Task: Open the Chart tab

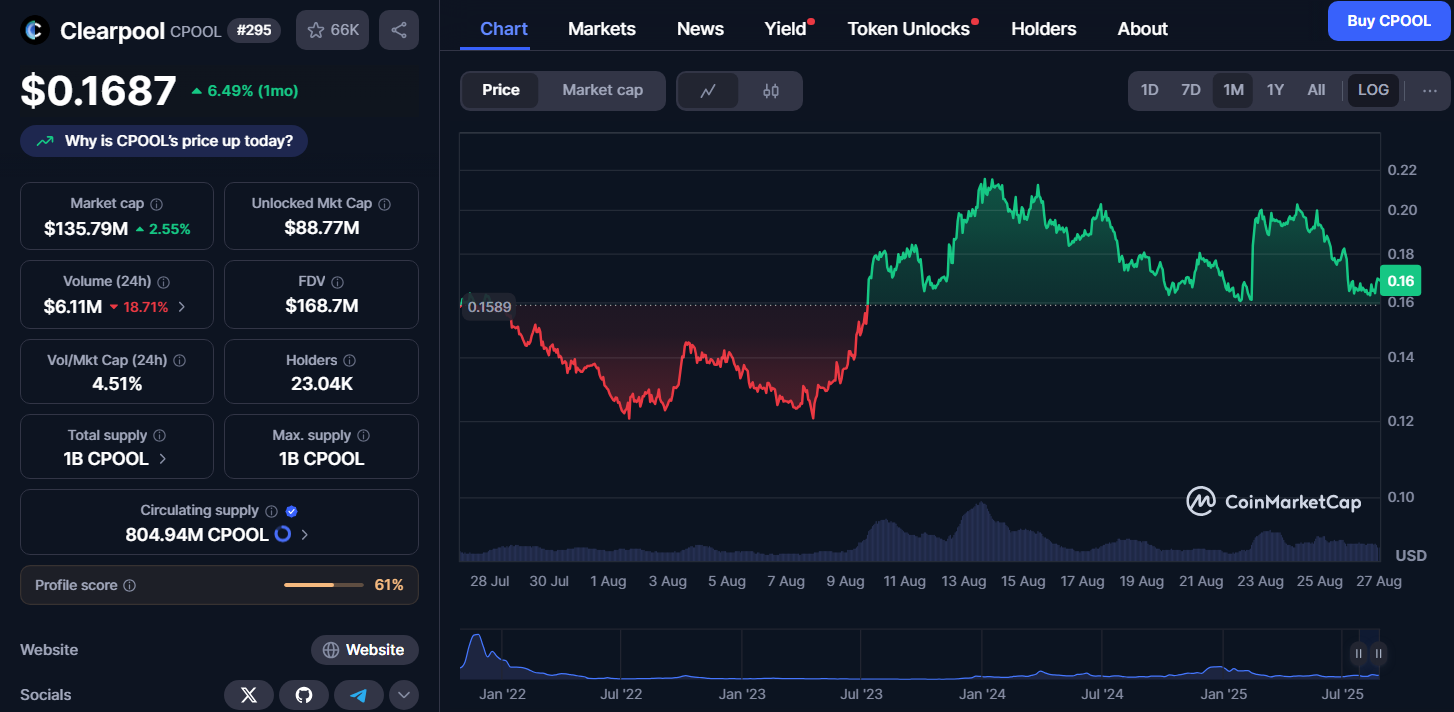Action: click(504, 29)
